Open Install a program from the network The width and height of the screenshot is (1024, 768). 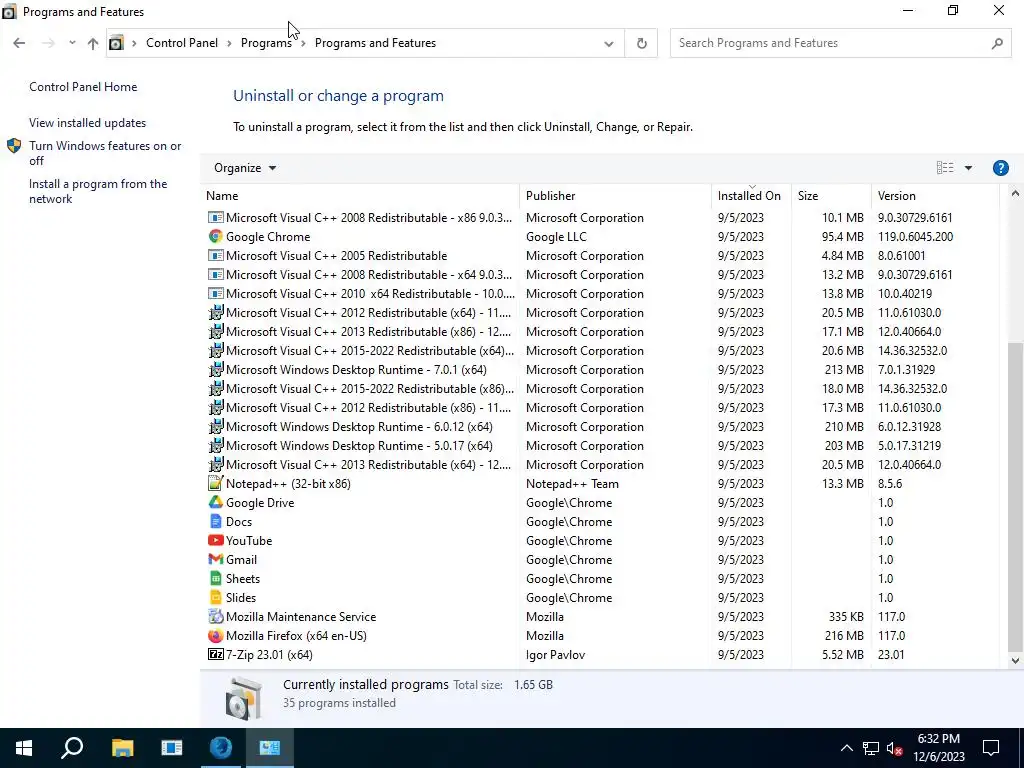[x=98, y=191]
